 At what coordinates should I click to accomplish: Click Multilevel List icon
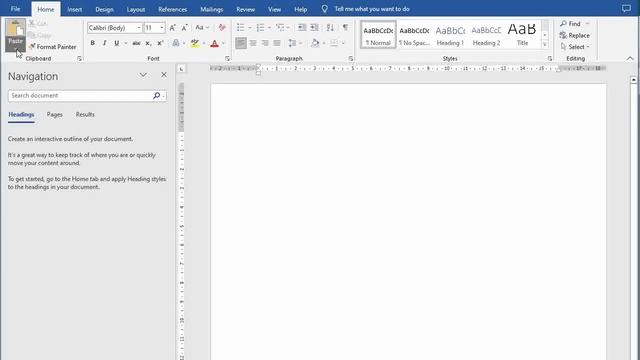(x=280, y=28)
